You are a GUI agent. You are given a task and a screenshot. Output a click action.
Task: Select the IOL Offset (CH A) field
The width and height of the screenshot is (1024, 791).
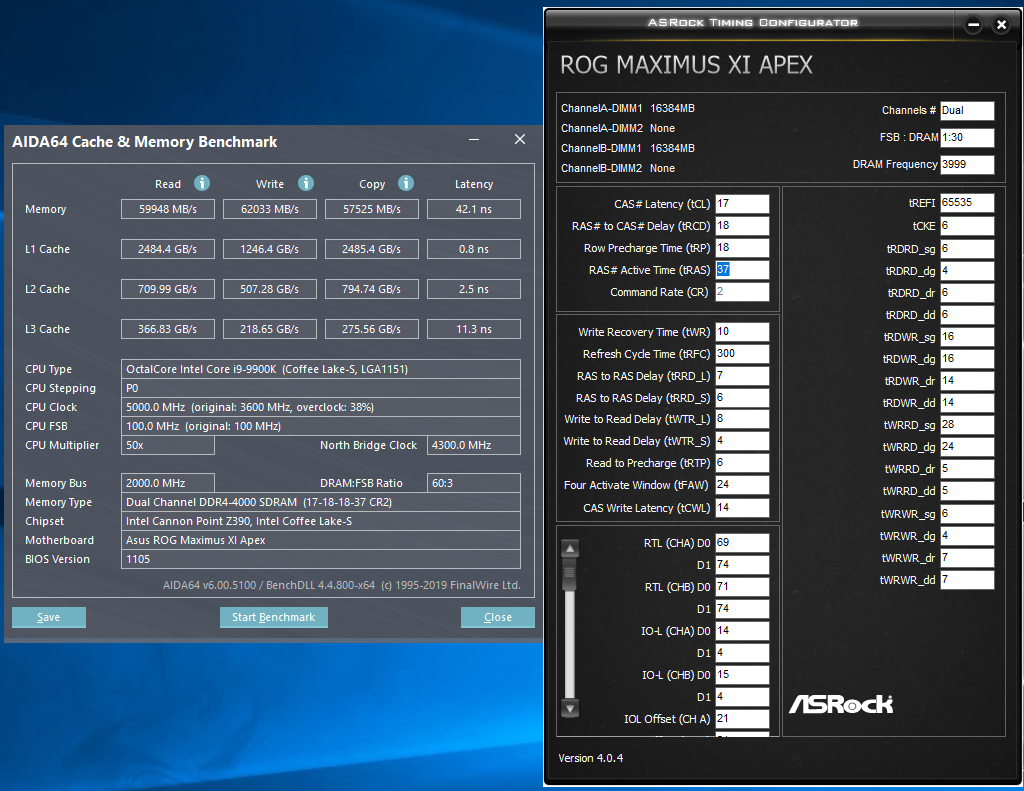click(x=742, y=718)
